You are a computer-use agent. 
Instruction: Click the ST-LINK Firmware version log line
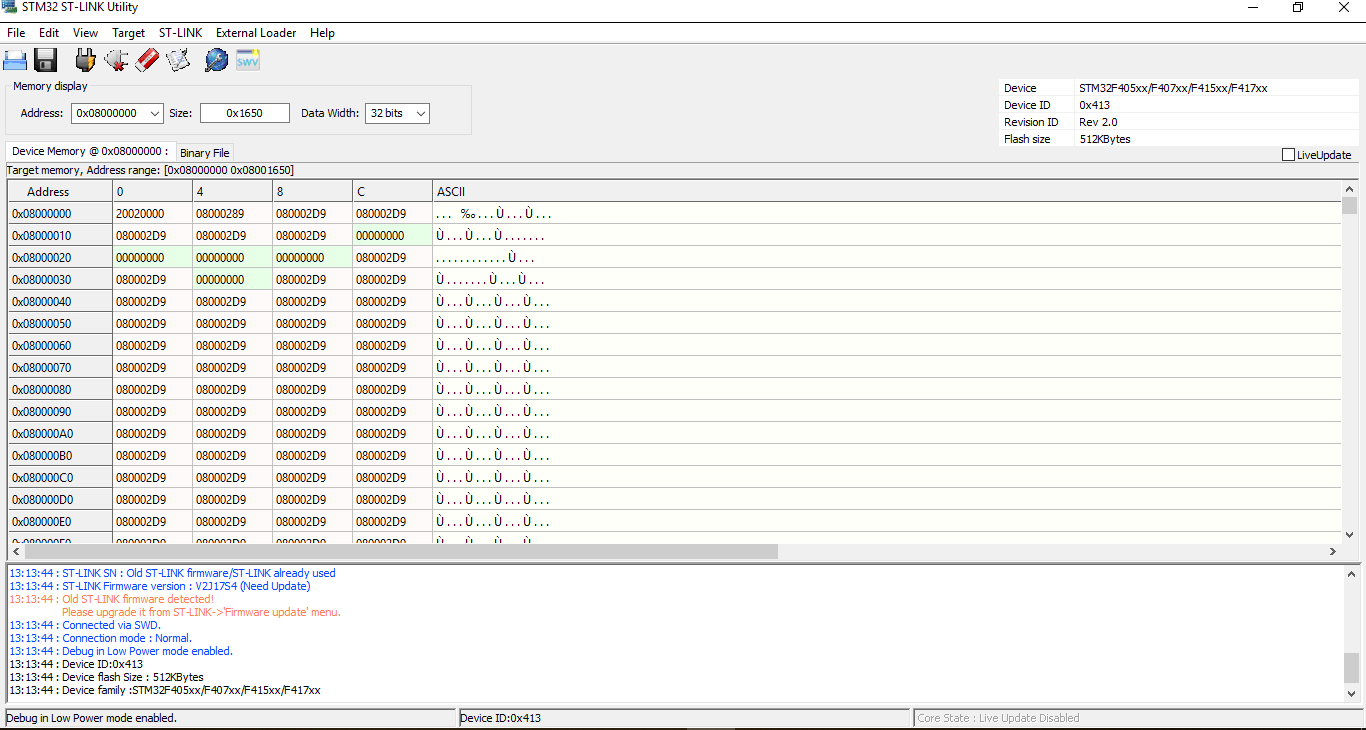tap(160, 586)
